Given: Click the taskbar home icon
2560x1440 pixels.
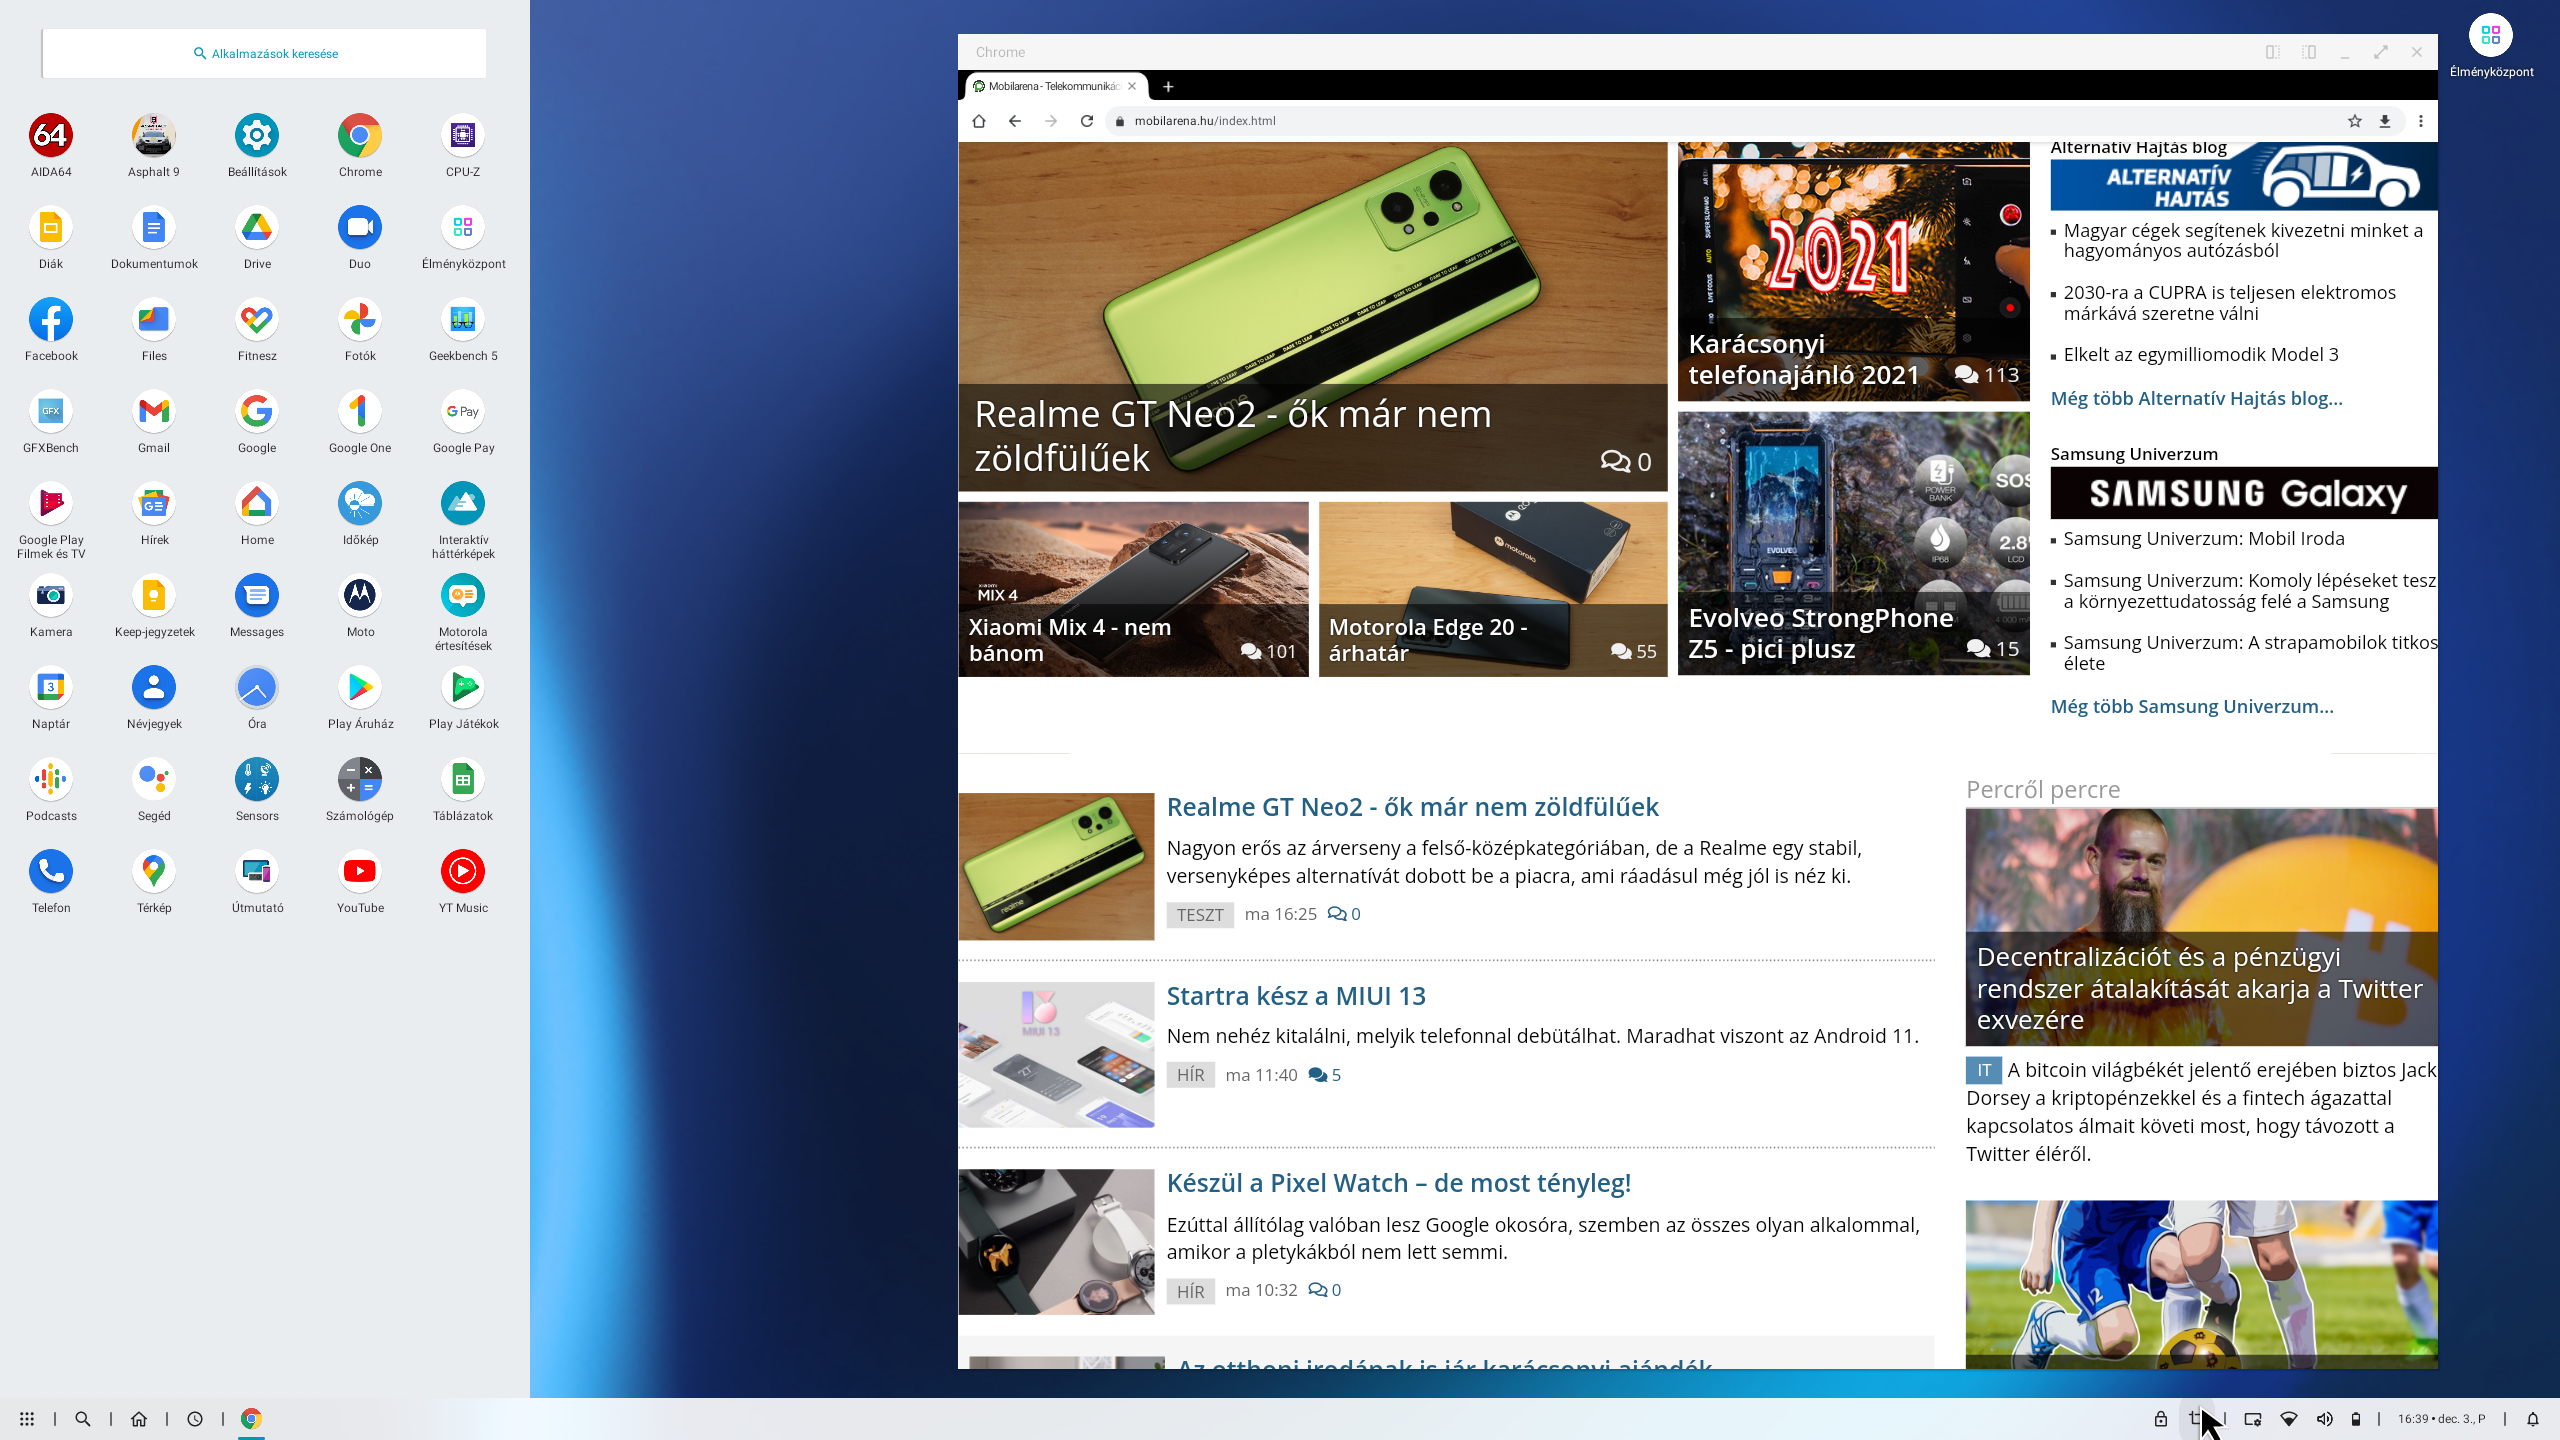Looking at the screenshot, I should click(x=139, y=1418).
